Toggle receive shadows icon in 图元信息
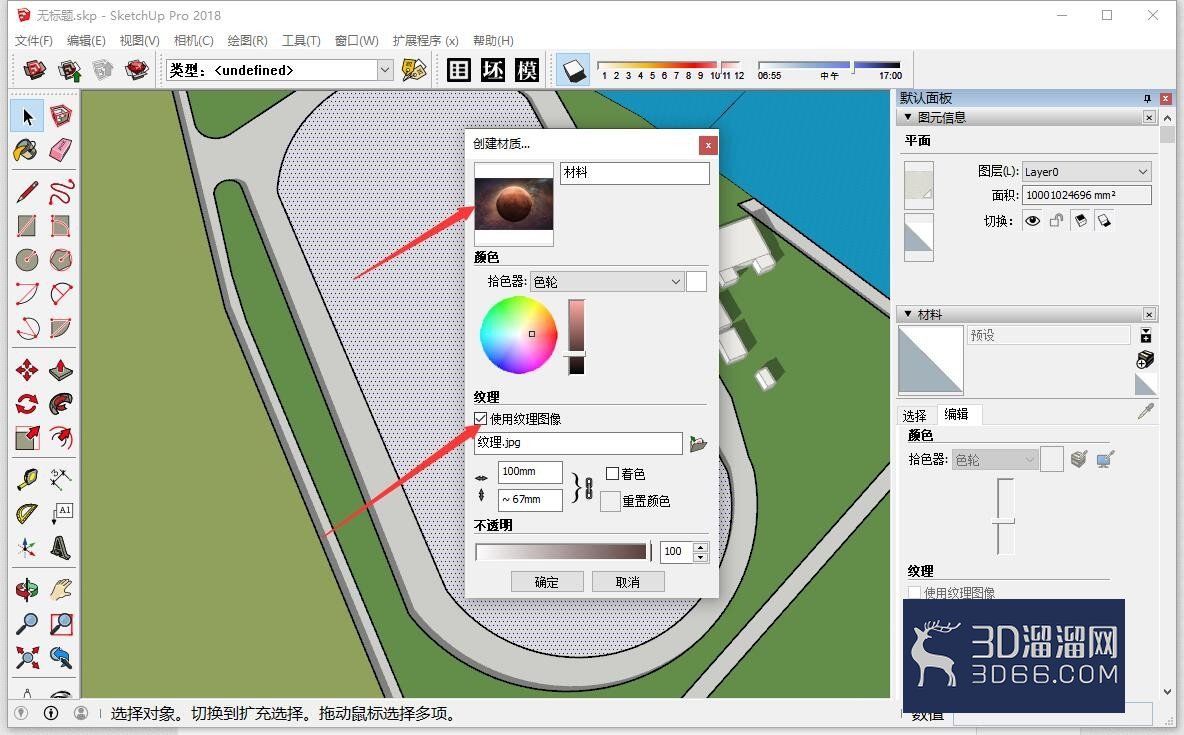This screenshot has width=1184, height=735. (1104, 221)
